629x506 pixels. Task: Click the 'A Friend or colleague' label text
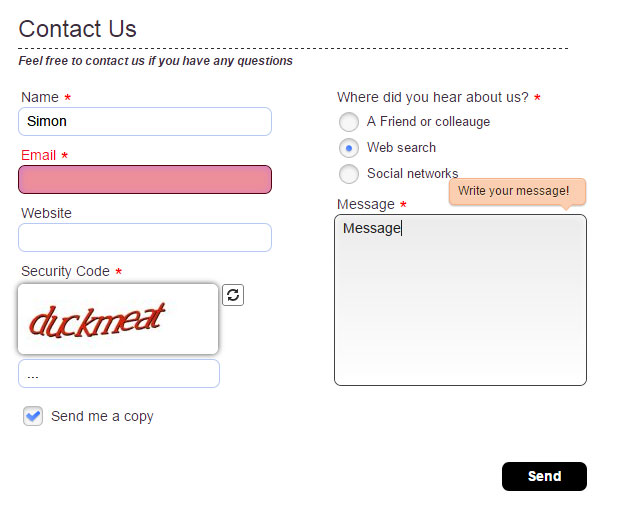pos(428,122)
